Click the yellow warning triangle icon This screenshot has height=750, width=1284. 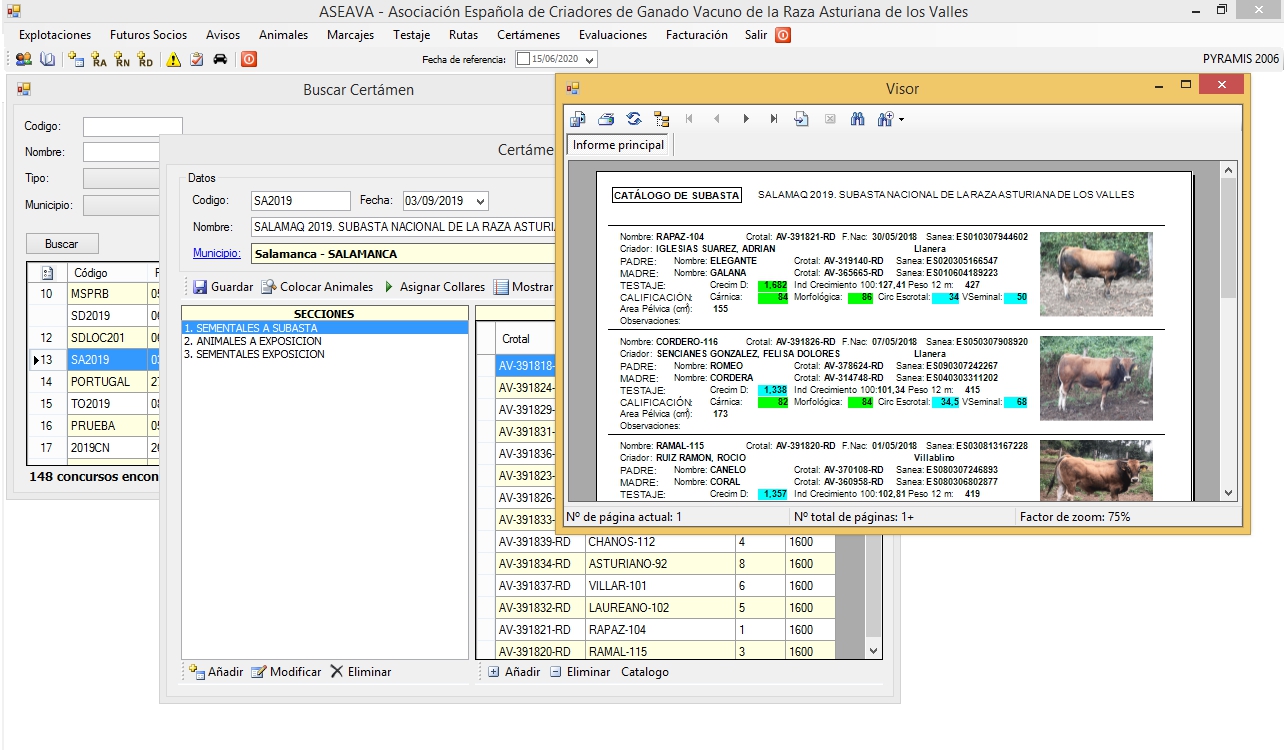click(174, 60)
